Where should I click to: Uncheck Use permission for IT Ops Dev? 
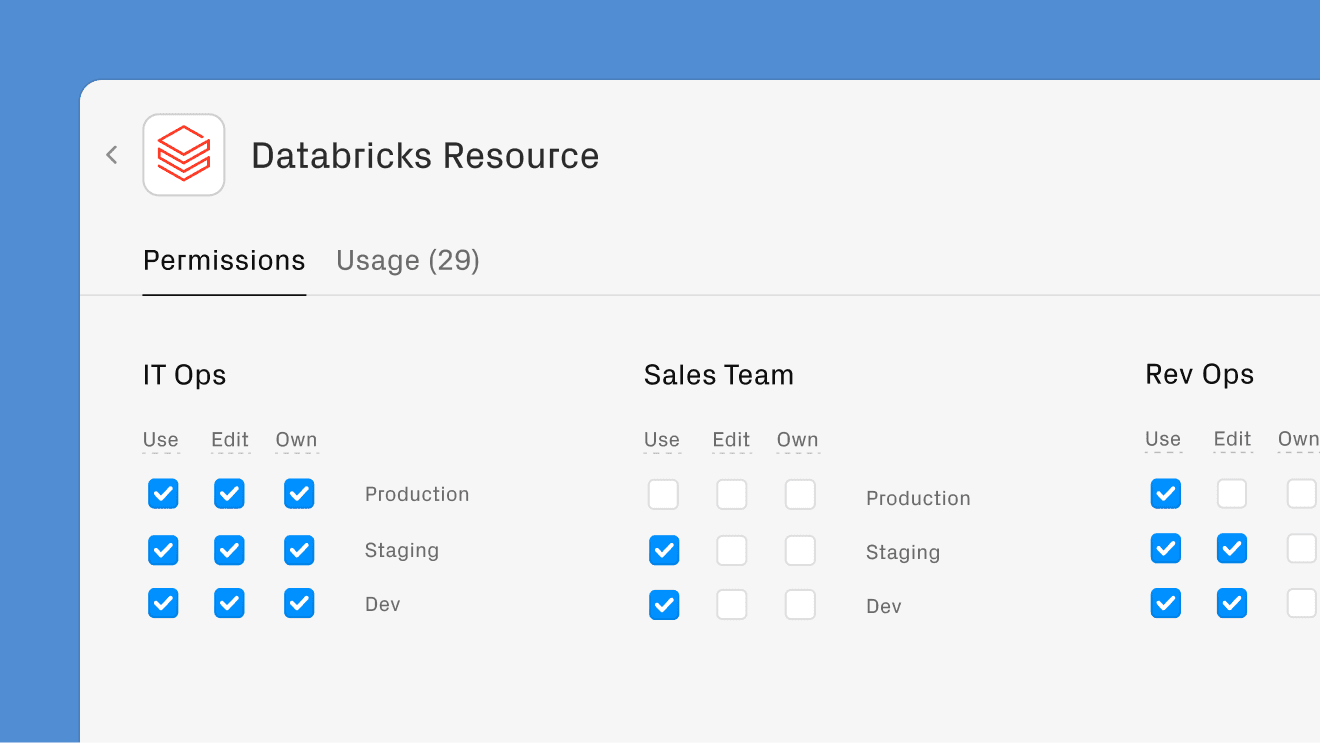point(163,603)
